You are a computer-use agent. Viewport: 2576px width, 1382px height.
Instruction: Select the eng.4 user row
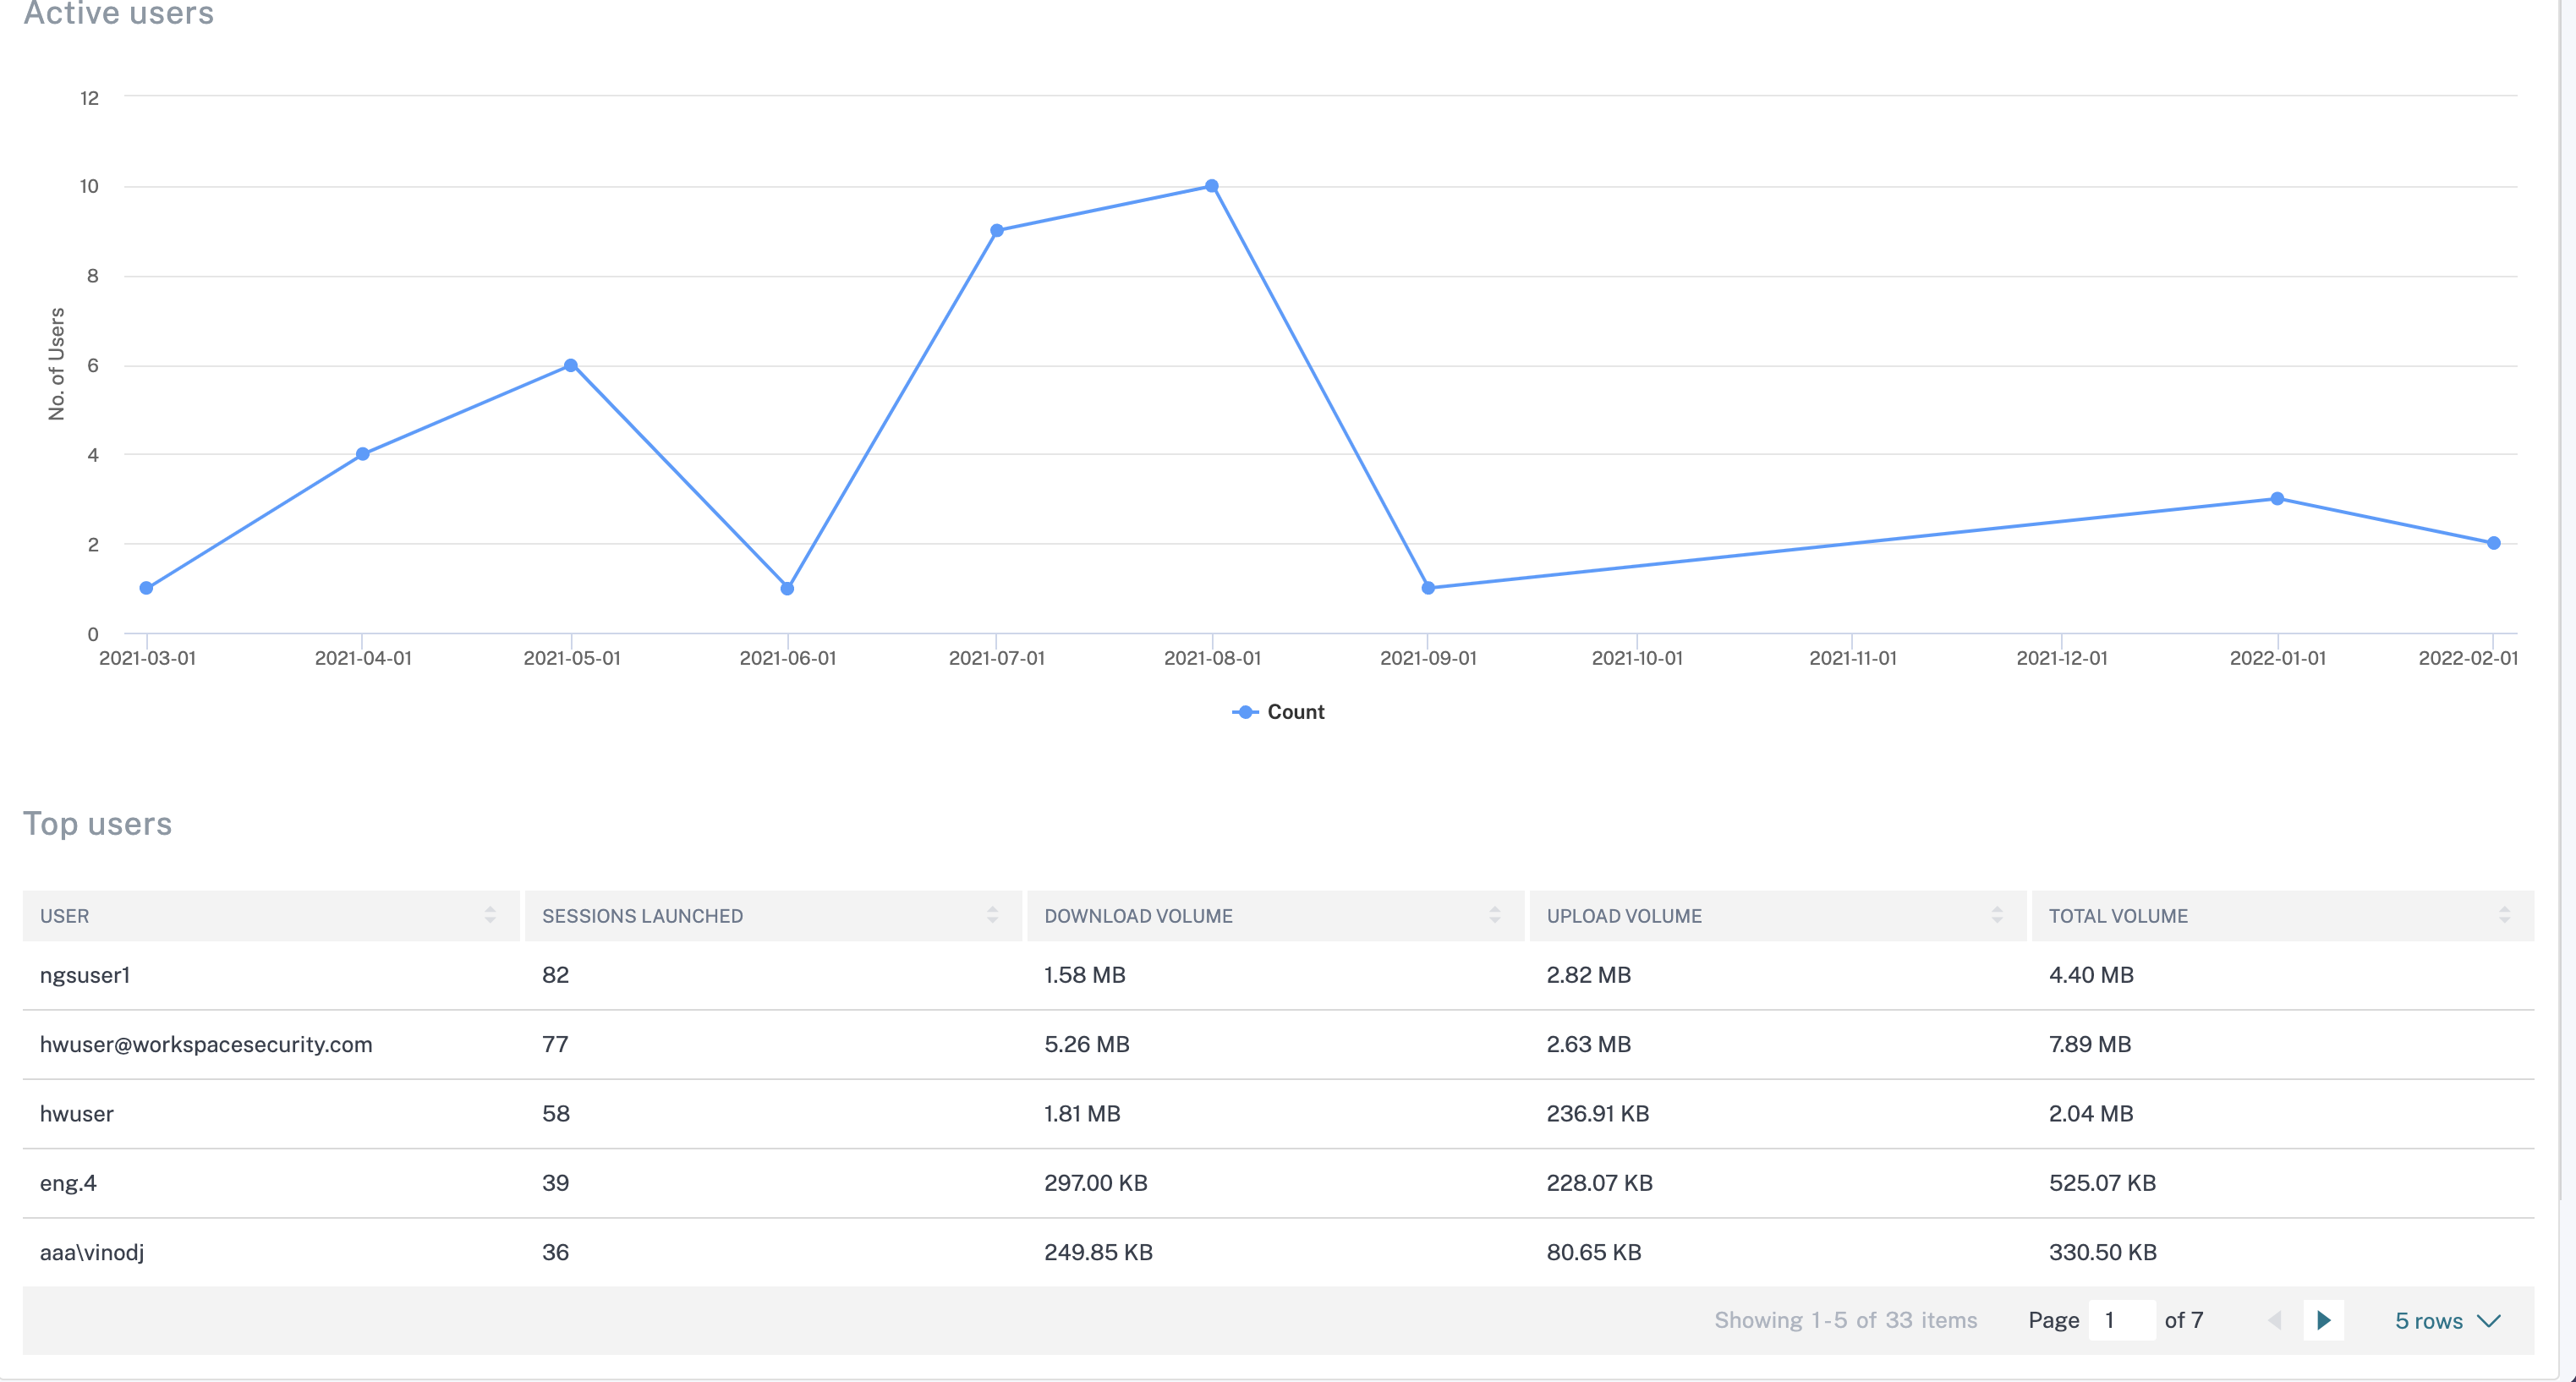[x=68, y=1183]
